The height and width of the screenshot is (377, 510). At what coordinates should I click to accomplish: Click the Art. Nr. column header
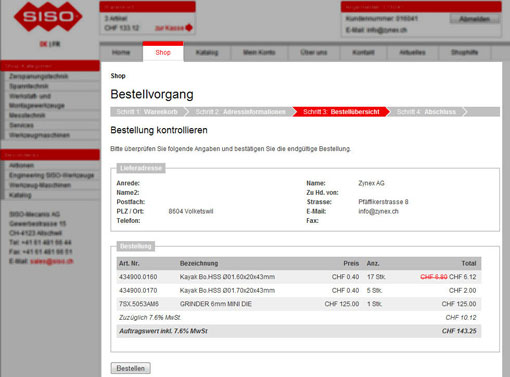[129, 264]
